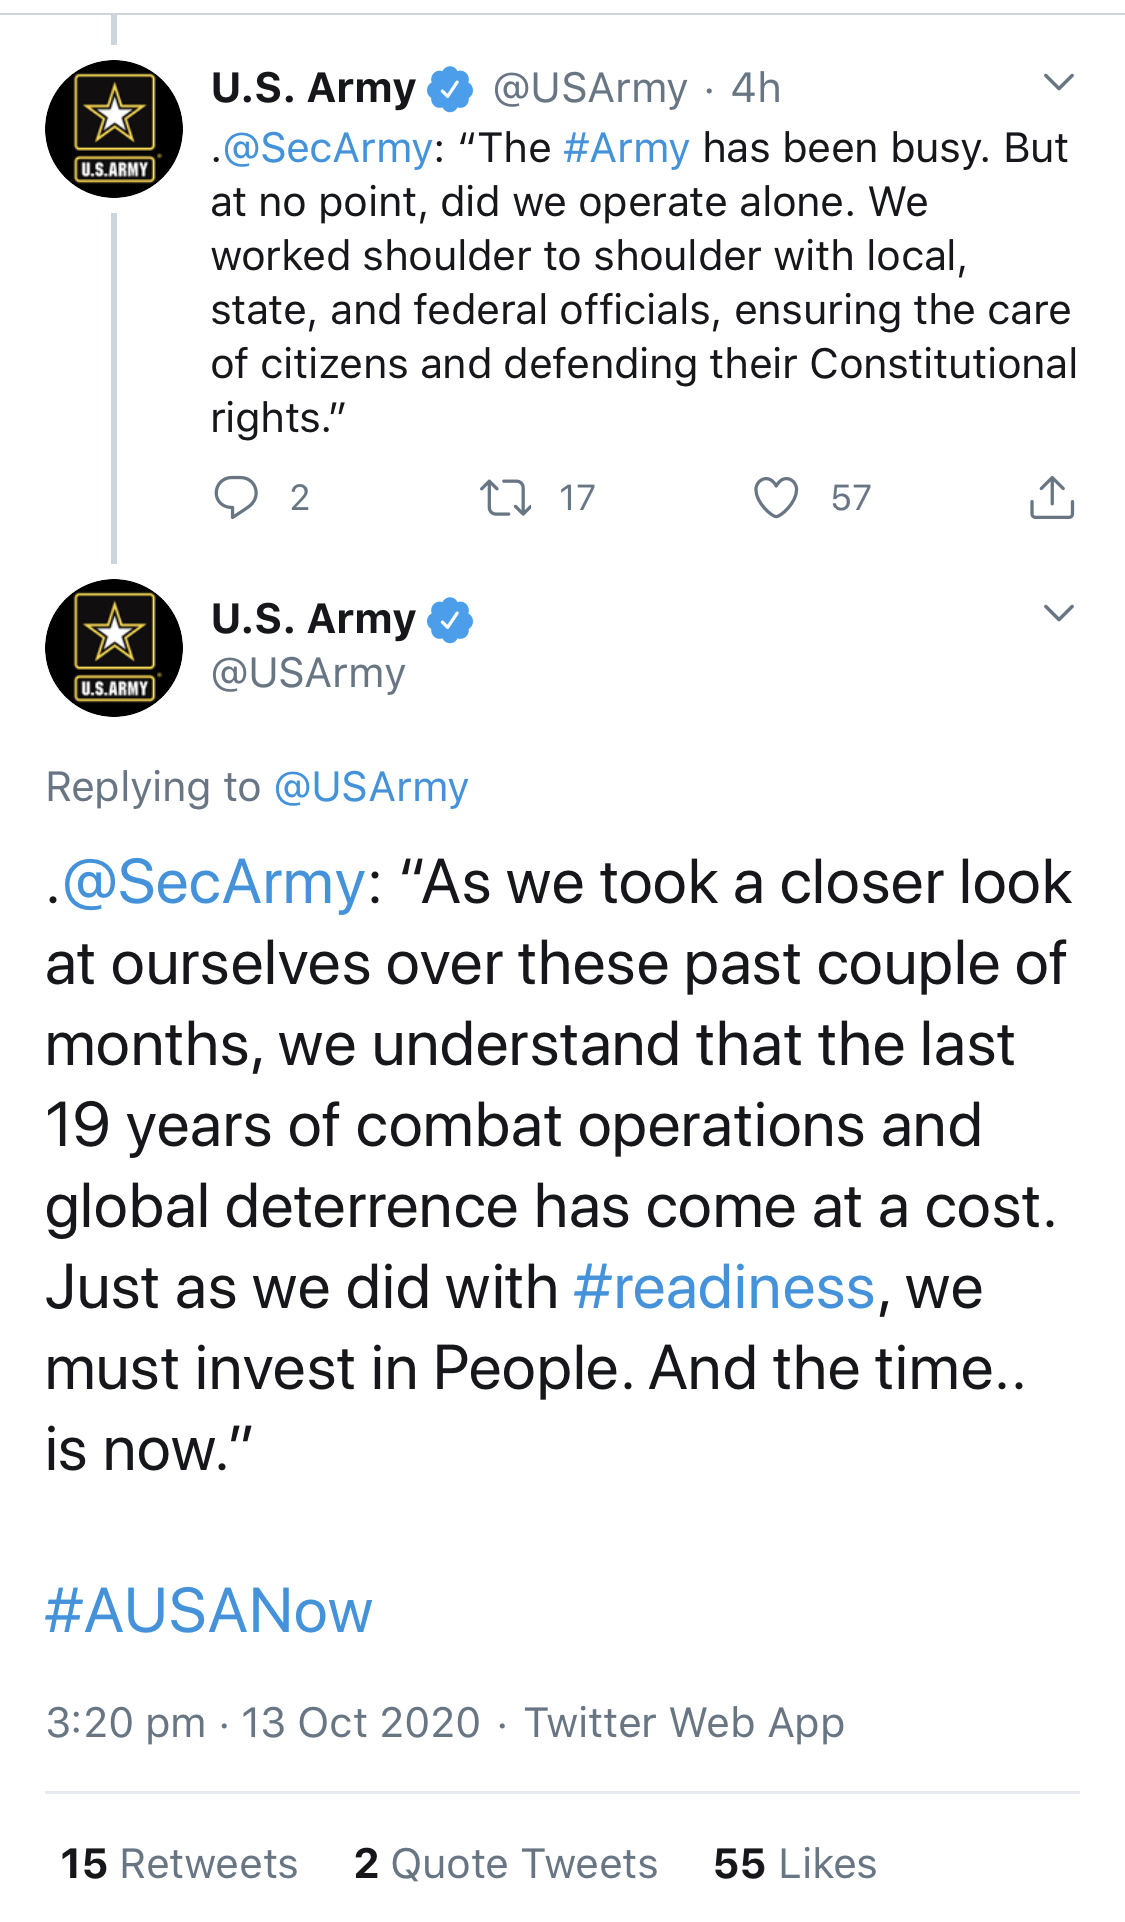The image size is (1125, 1922).
Task: Expand the first tweet's options chevron
Action: coord(1058,82)
